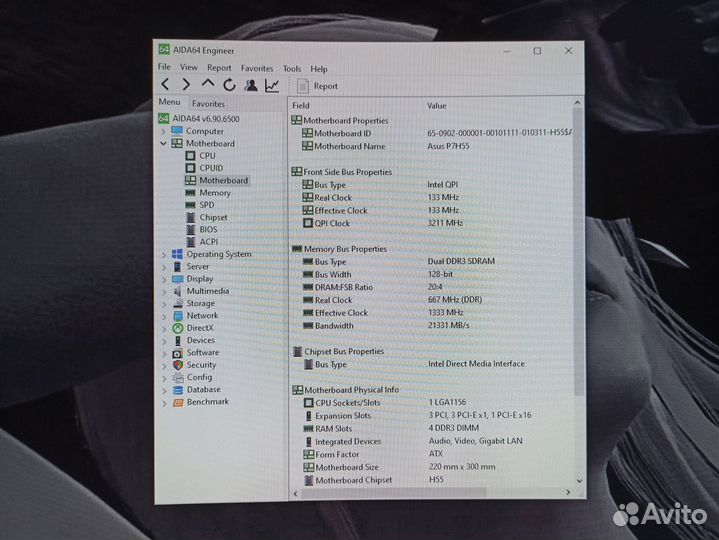Click the horizontal scrollbar right arrow
The width and height of the screenshot is (719, 540).
coord(568,492)
